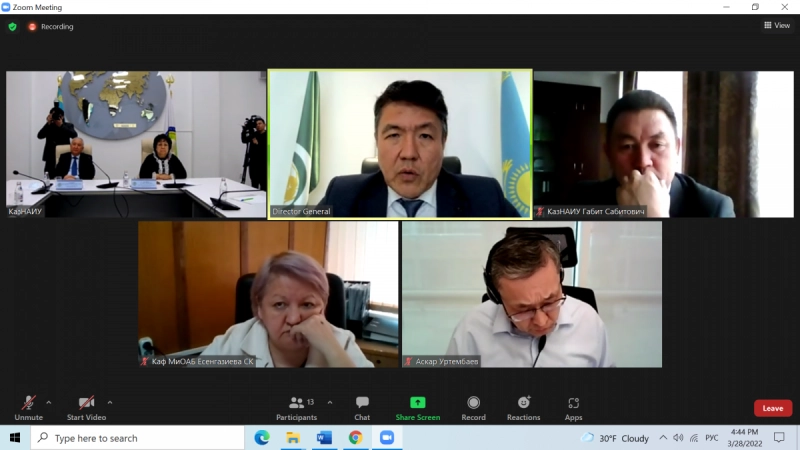Click the name label 'Director General'

coord(301,211)
